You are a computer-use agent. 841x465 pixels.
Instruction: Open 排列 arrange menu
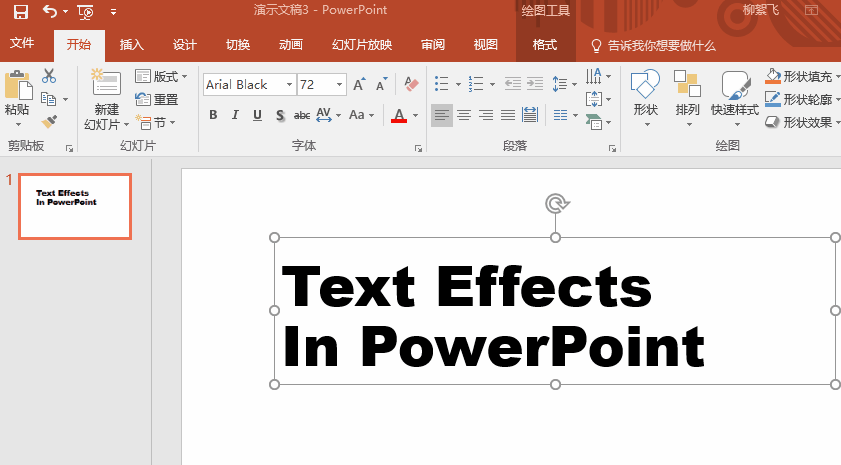[688, 99]
